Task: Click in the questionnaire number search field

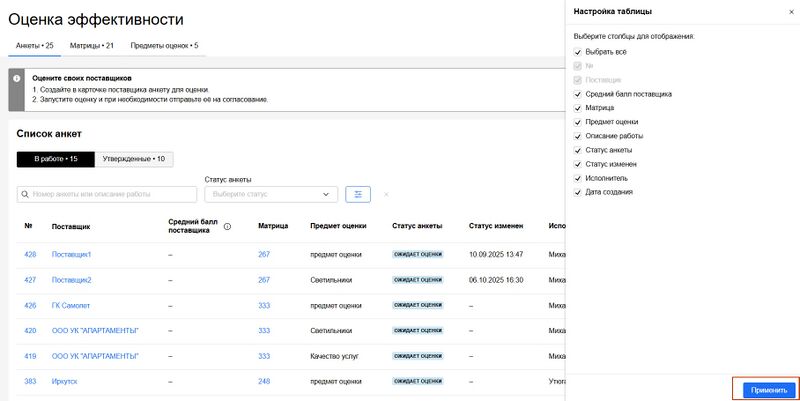Action: [112, 194]
